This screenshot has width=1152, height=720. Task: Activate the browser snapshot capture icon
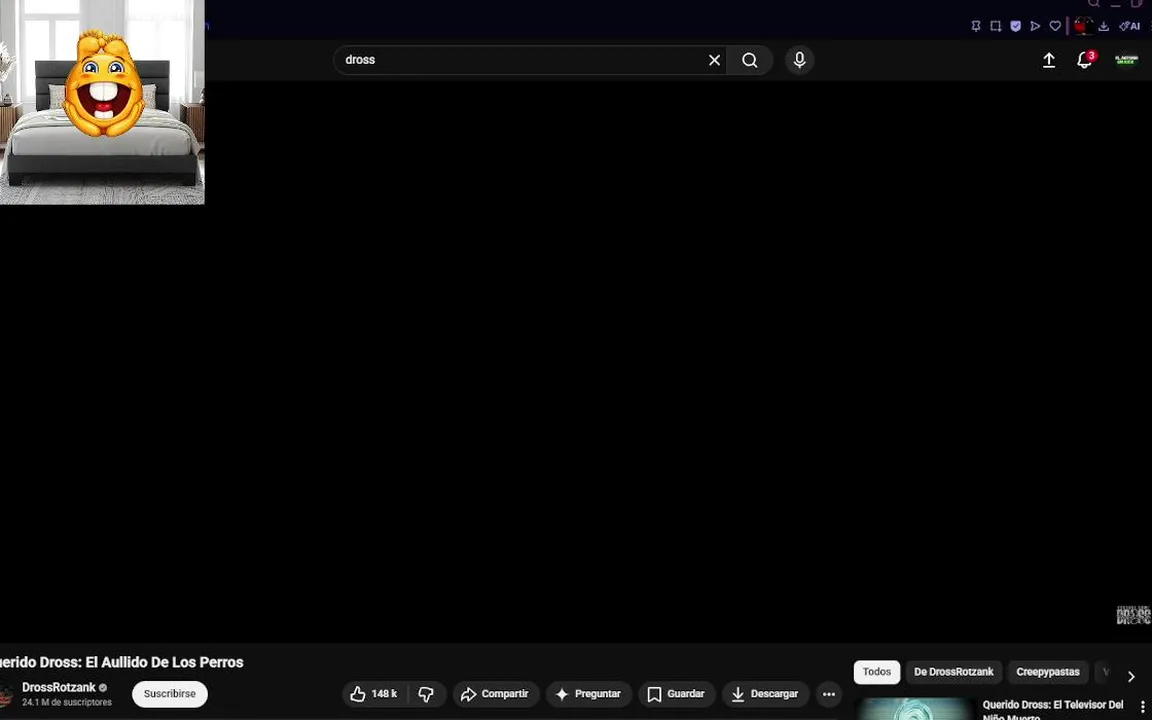click(996, 26)
